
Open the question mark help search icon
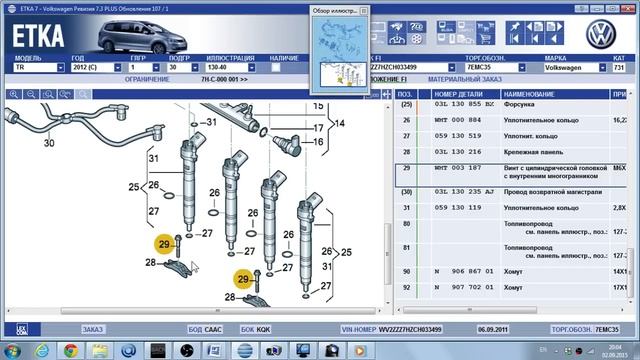[416, 27]
